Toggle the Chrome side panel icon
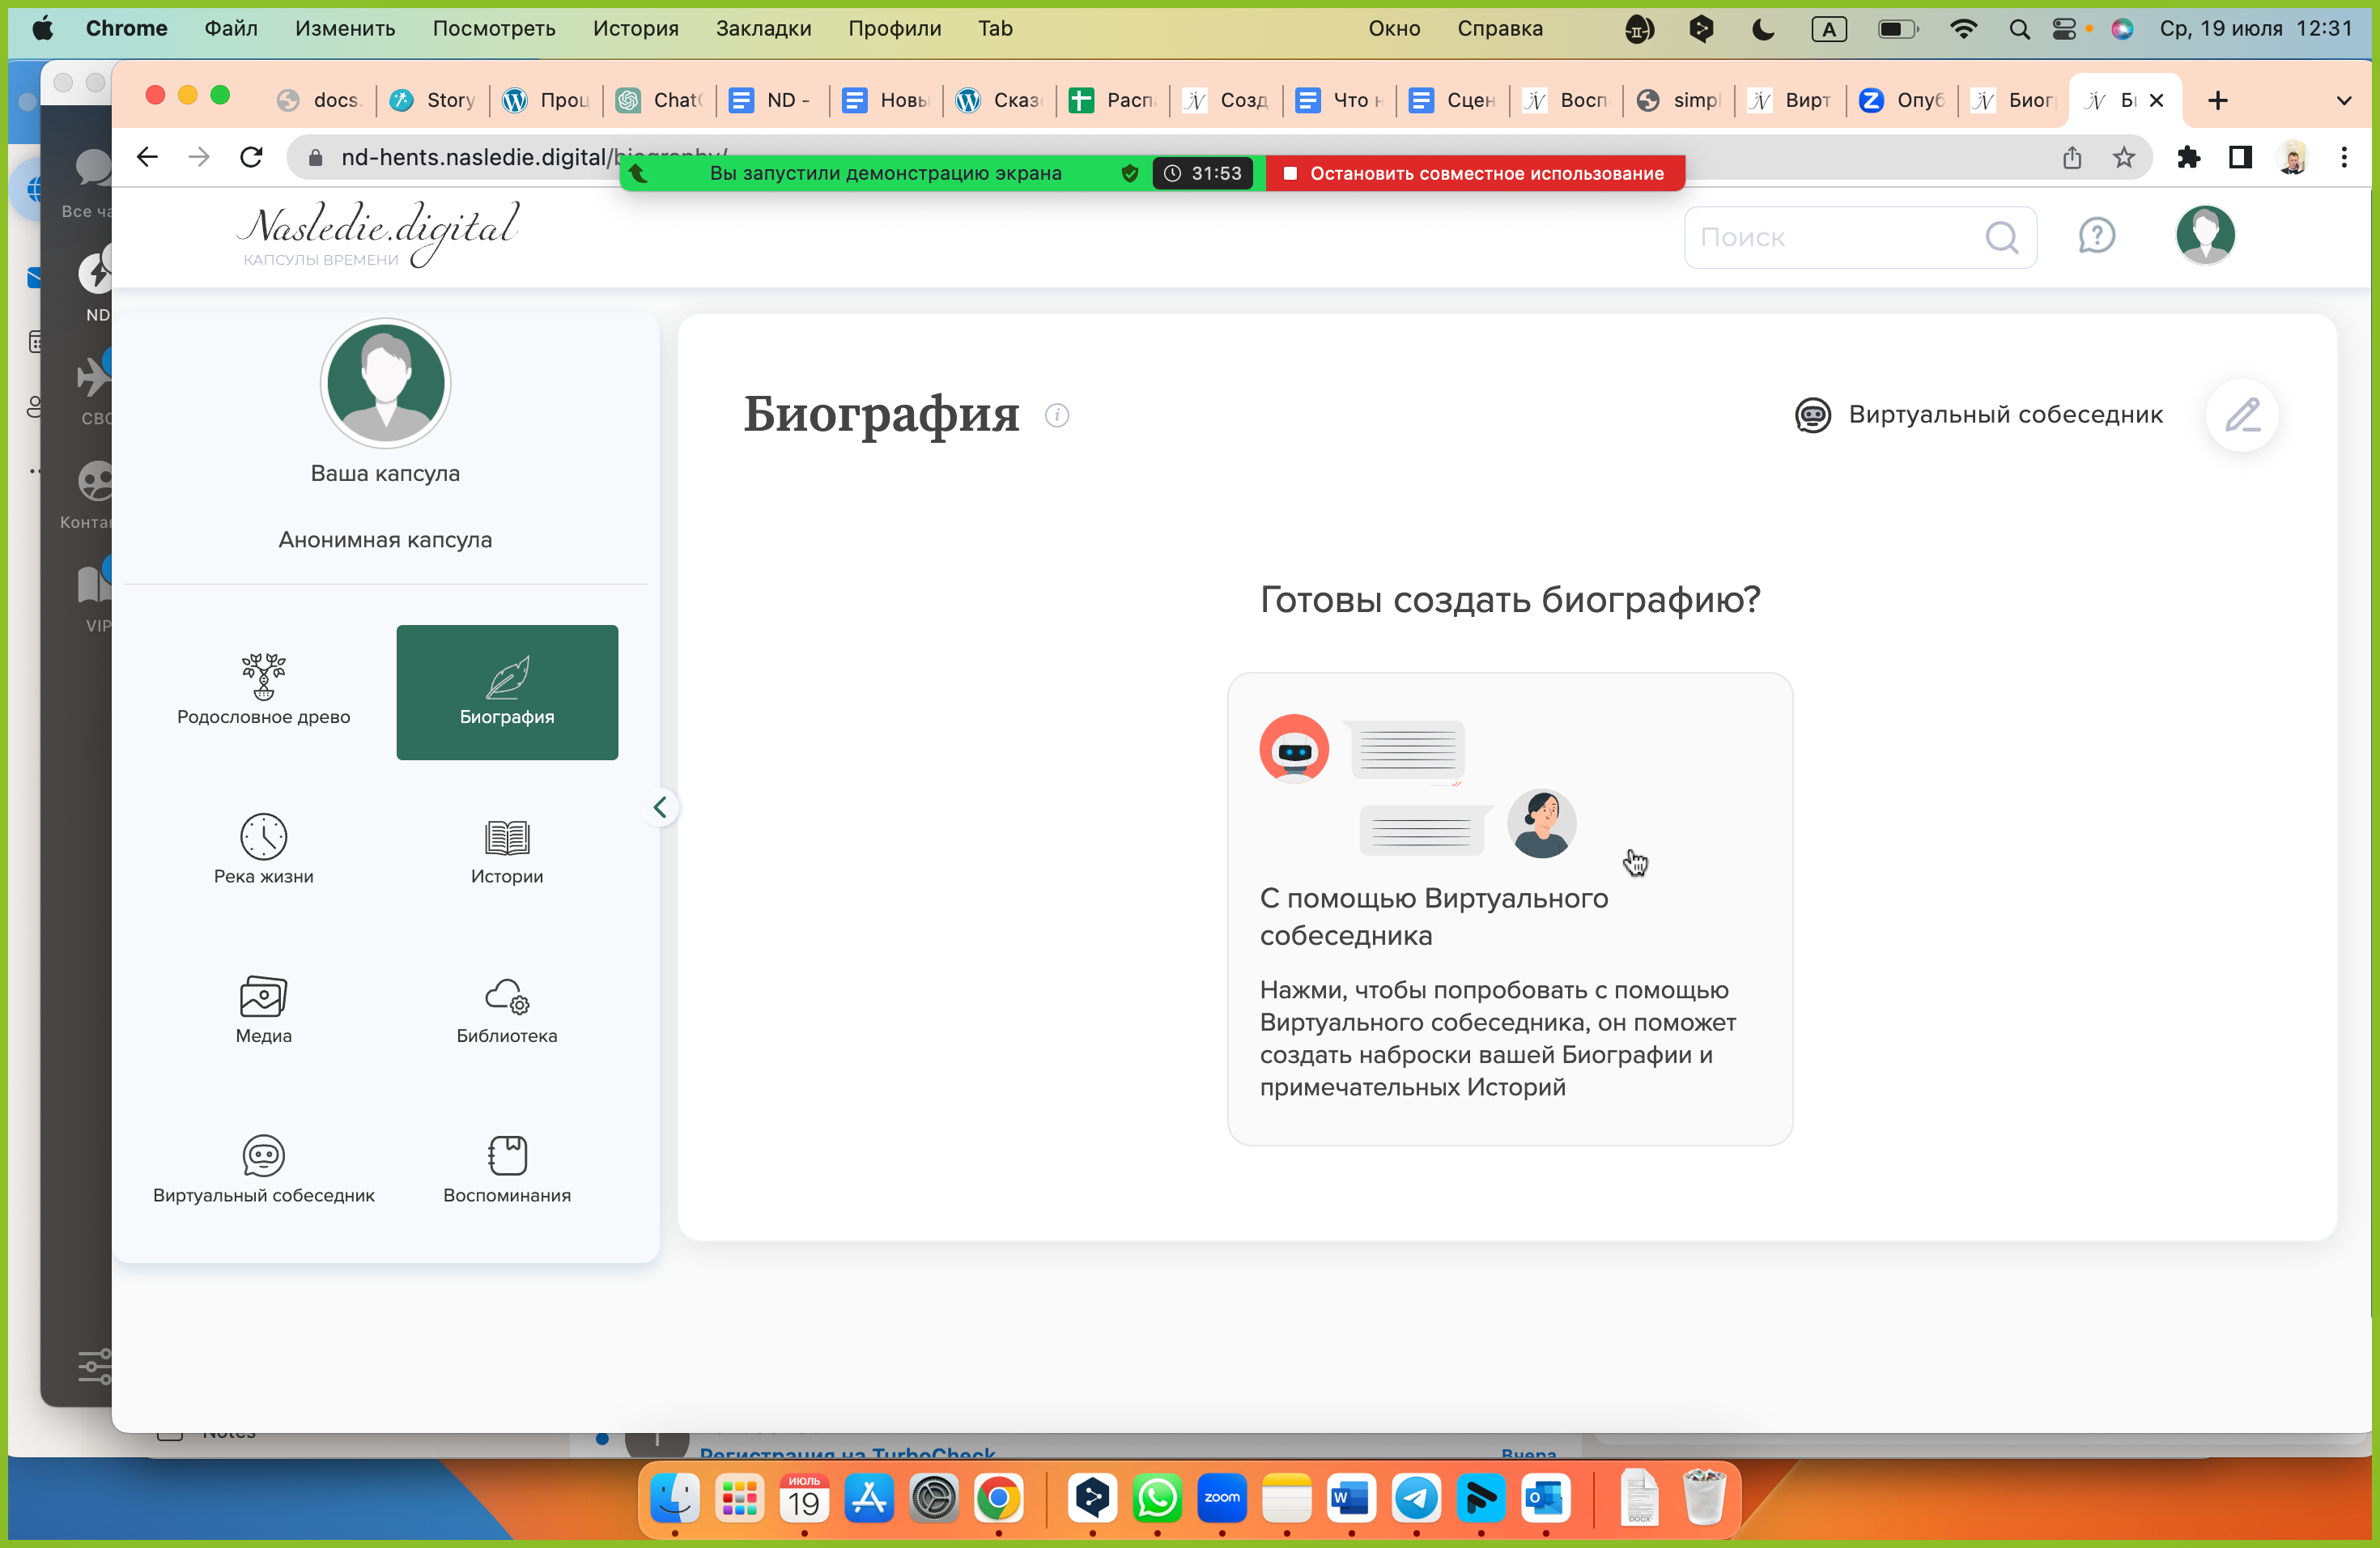2380x1548 pixels. click(2240, 157)
